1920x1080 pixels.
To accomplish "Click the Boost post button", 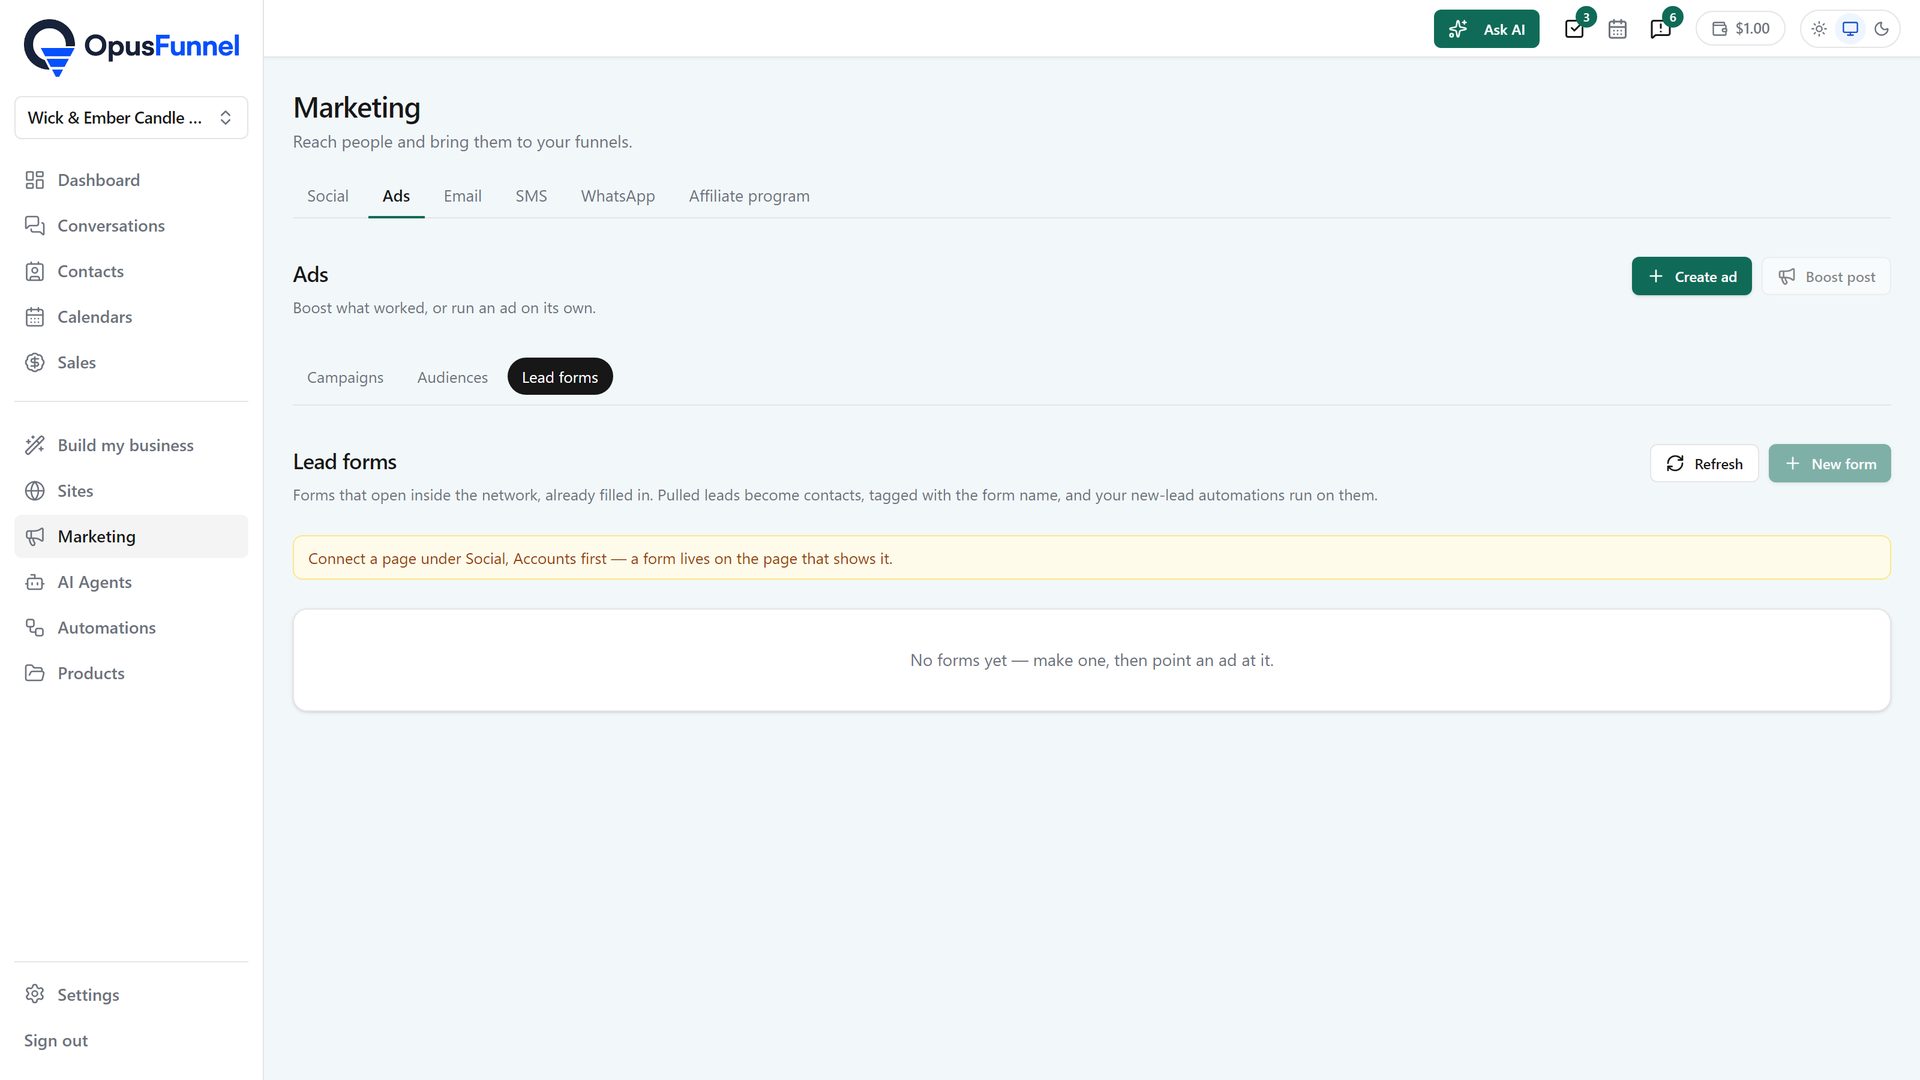I will [x=1826, y=277].
